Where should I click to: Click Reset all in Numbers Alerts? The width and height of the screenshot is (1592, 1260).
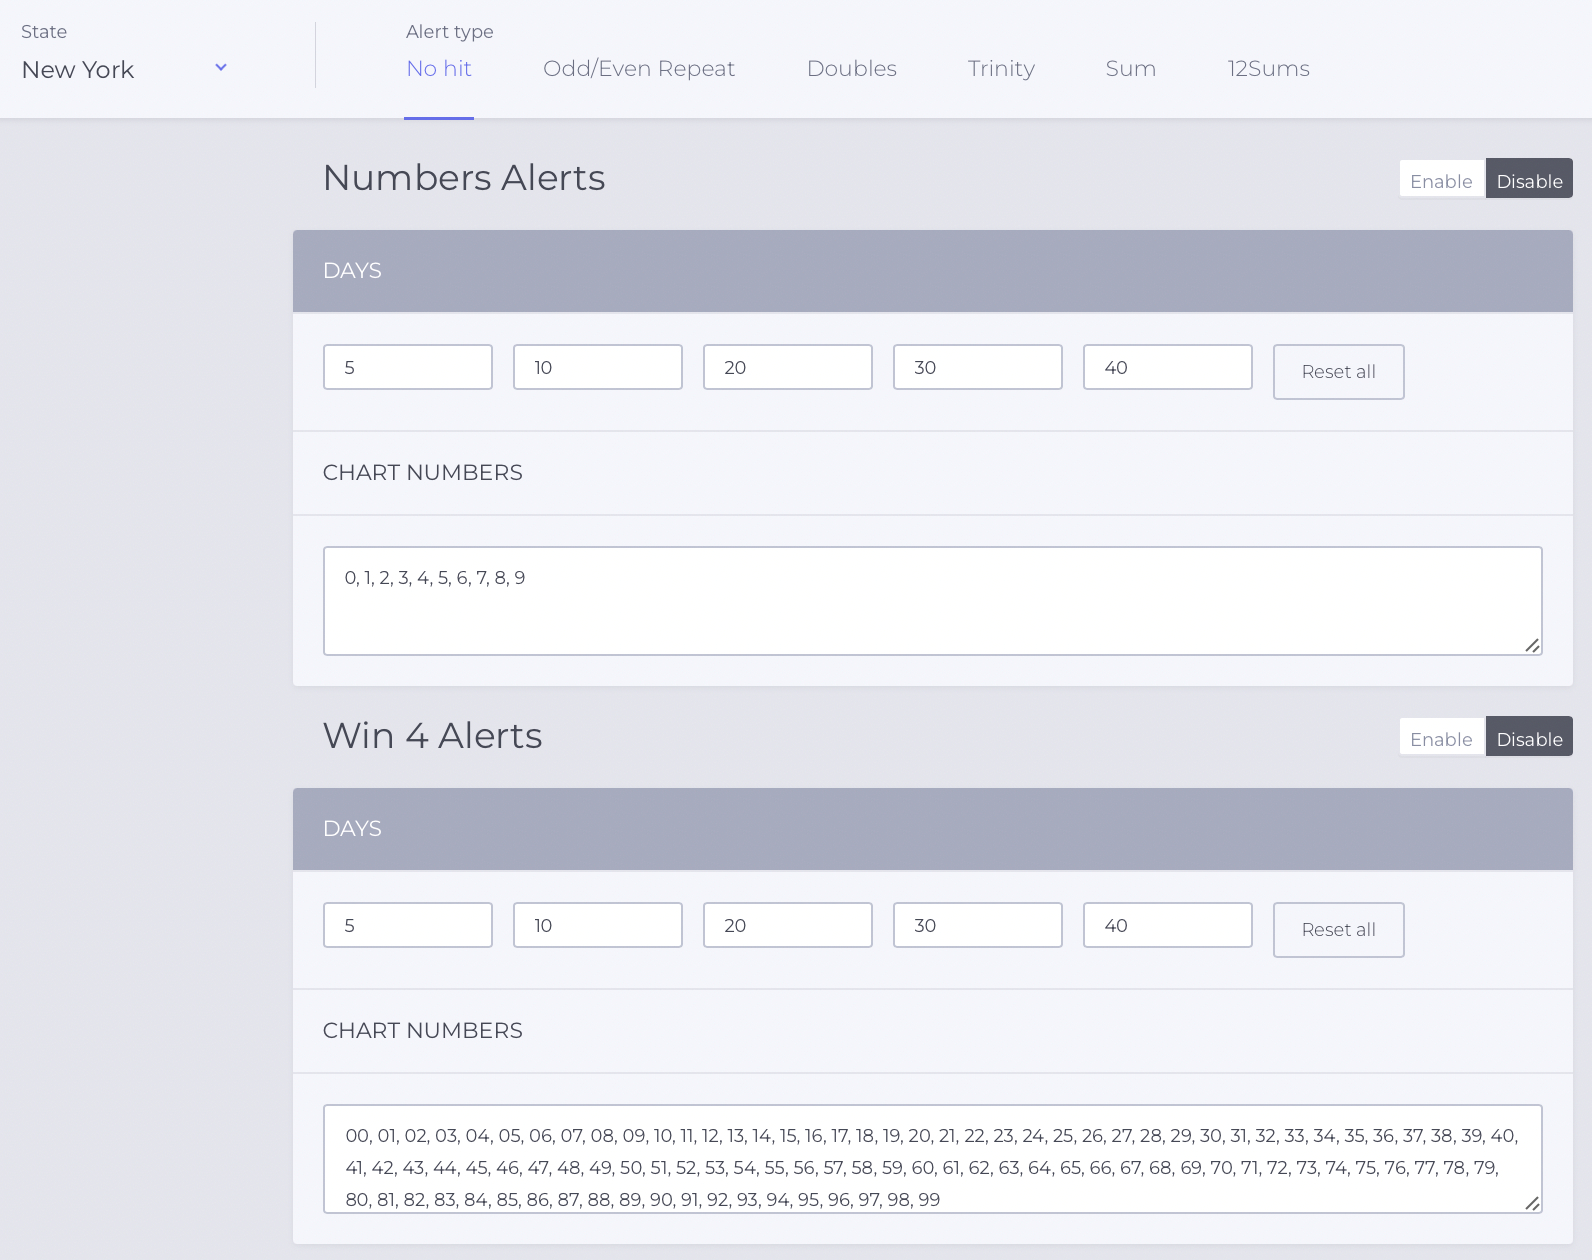[1339, 372]
